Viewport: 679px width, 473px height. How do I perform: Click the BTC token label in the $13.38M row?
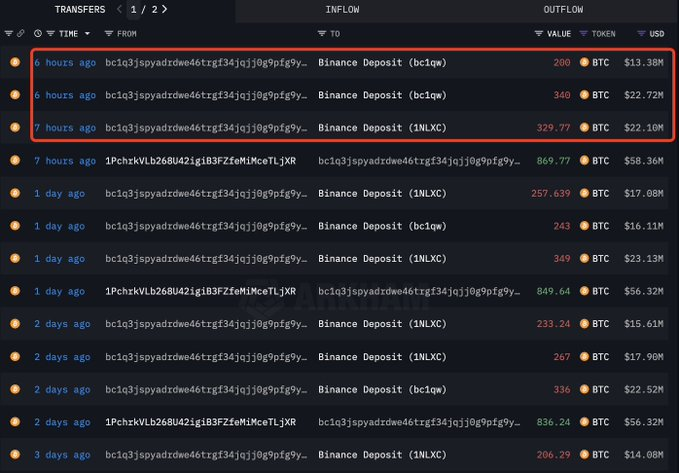[601, 62]
